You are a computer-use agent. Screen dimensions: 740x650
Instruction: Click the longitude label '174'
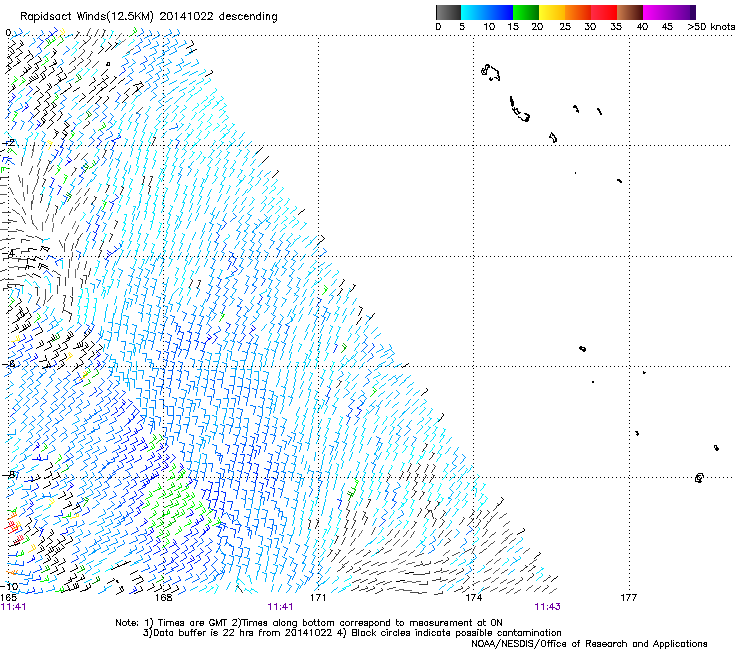click(x=474, y=598)
